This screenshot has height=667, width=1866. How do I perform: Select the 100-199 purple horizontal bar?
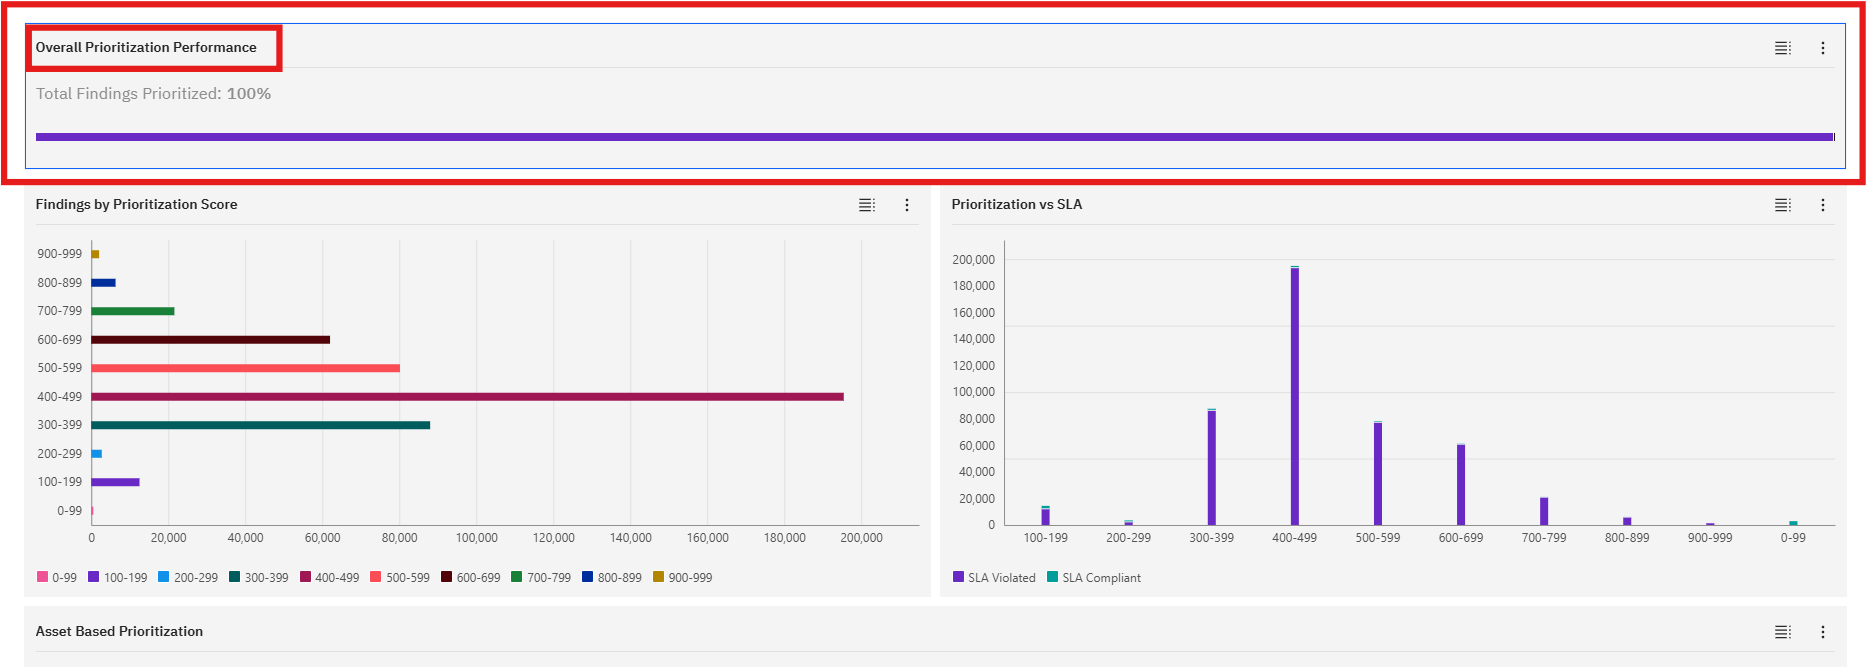116,482
